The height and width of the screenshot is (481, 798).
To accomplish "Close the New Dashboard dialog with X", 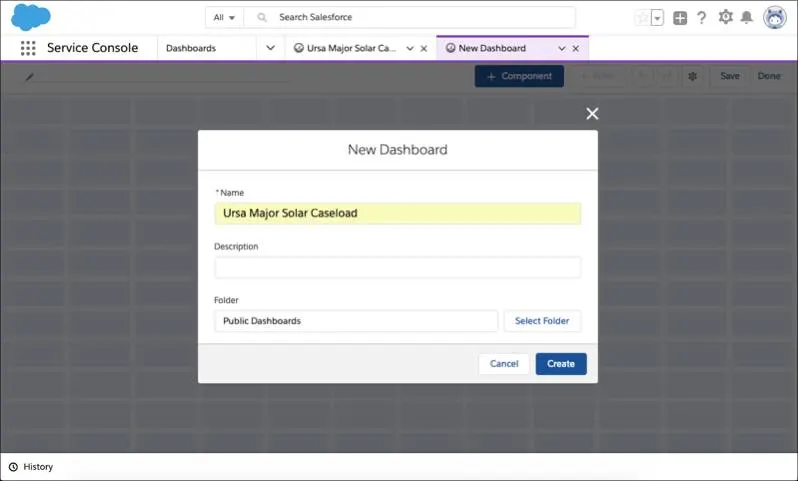I will (592, 114).
